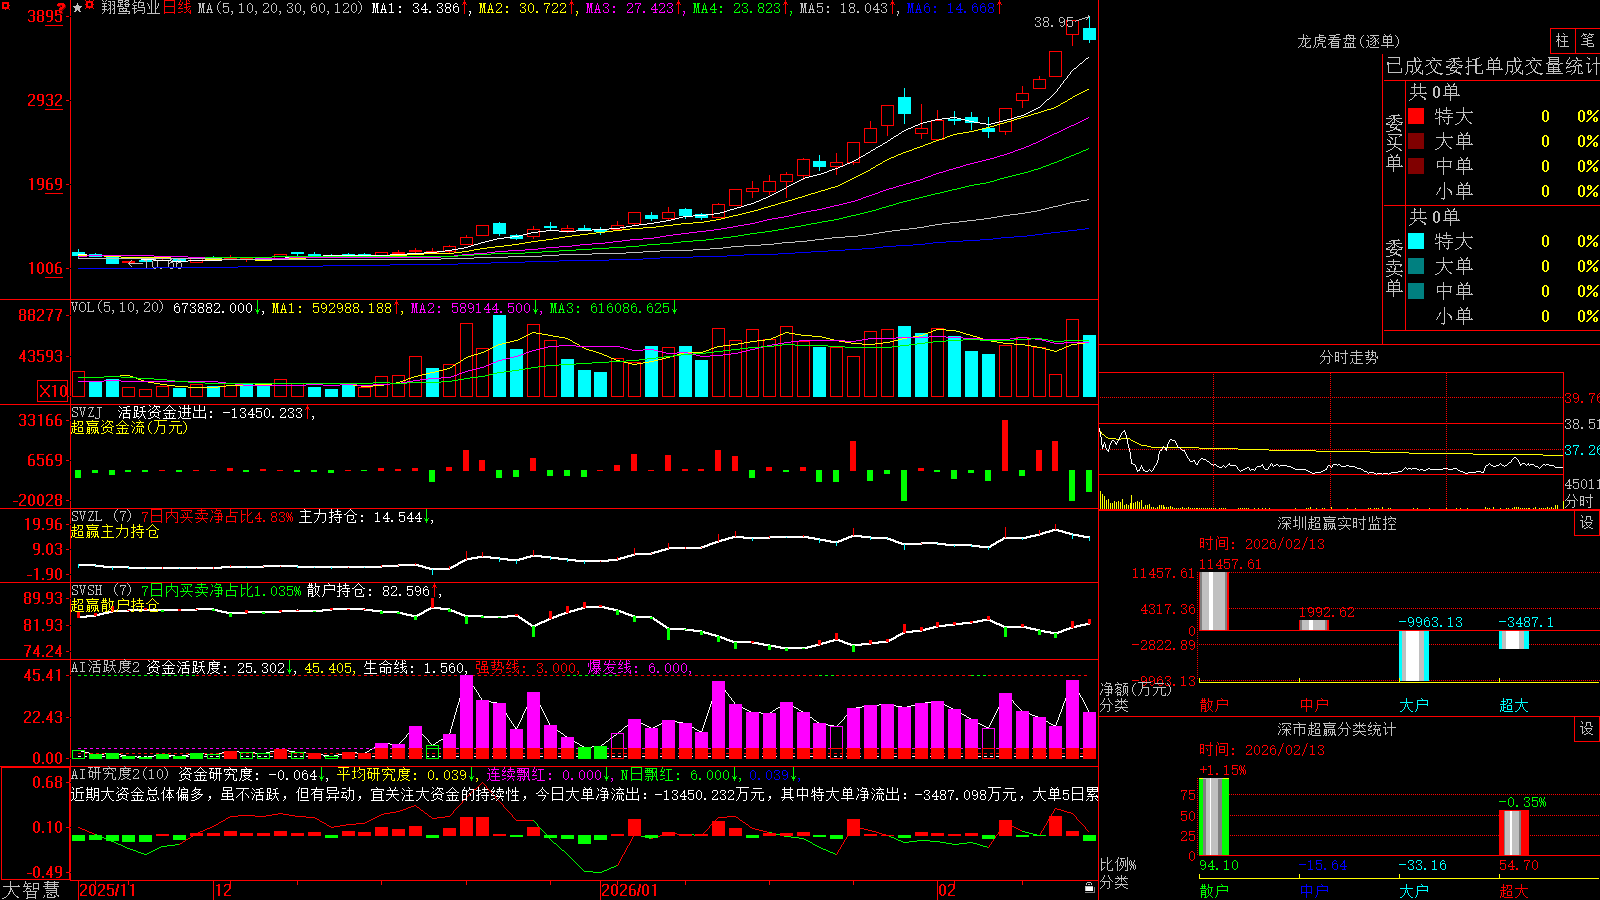Click the -0.35% 超大 ratio bar

click(1514, 833)
